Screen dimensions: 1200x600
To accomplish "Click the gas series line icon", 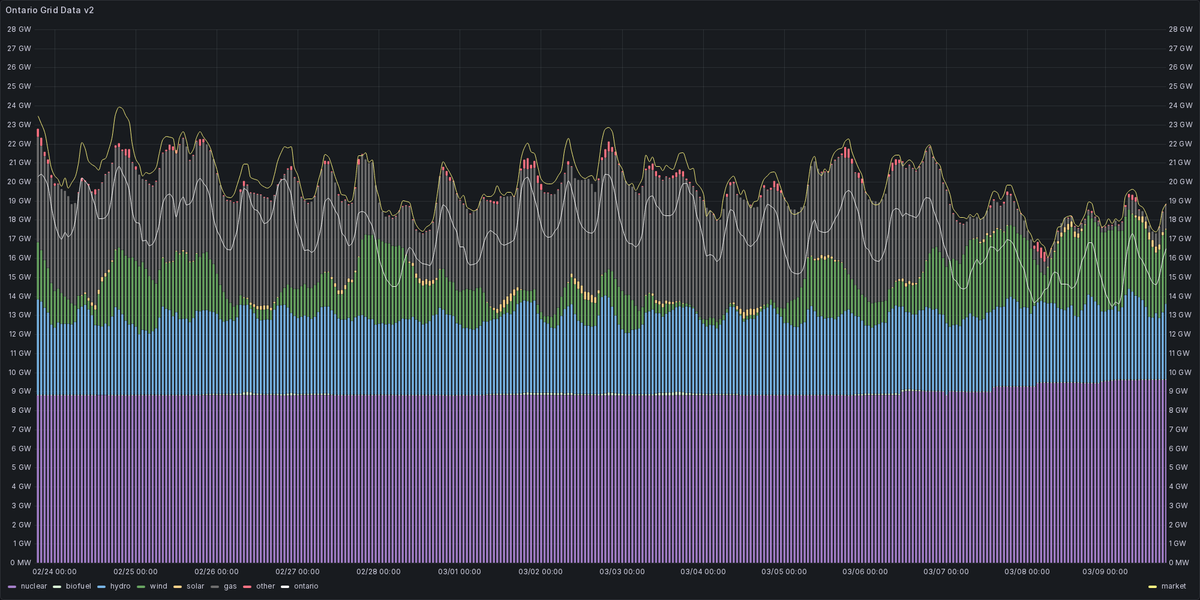I will (x=213, y=587).
